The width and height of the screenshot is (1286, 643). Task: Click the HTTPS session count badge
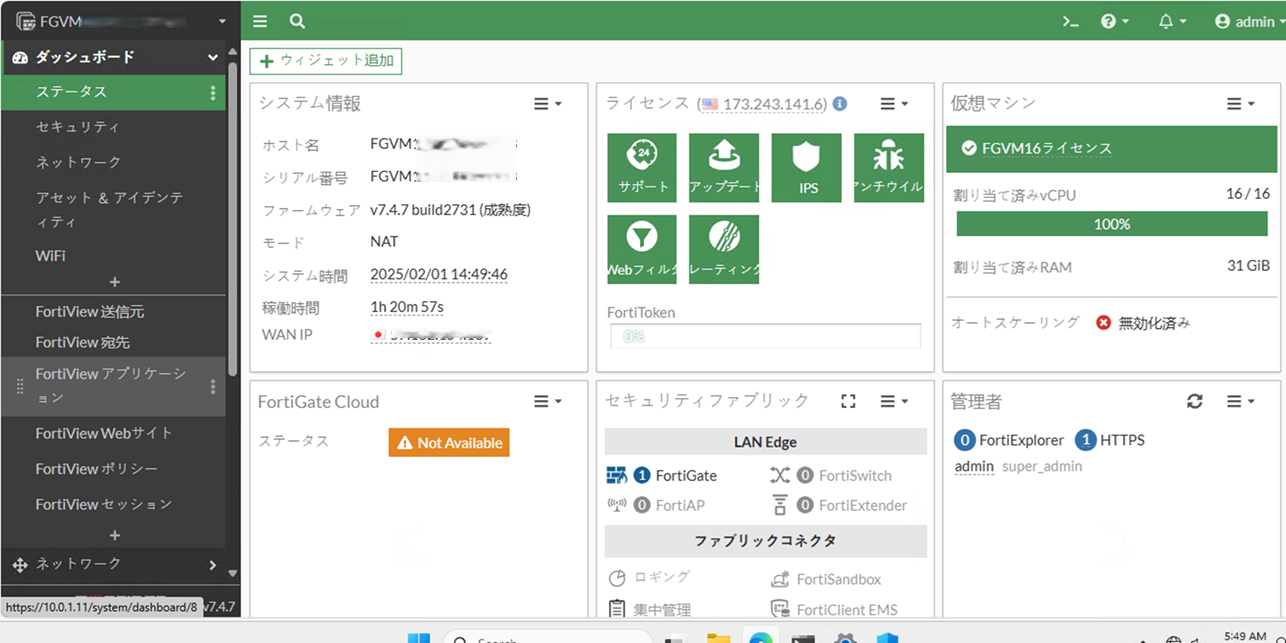1085,440
